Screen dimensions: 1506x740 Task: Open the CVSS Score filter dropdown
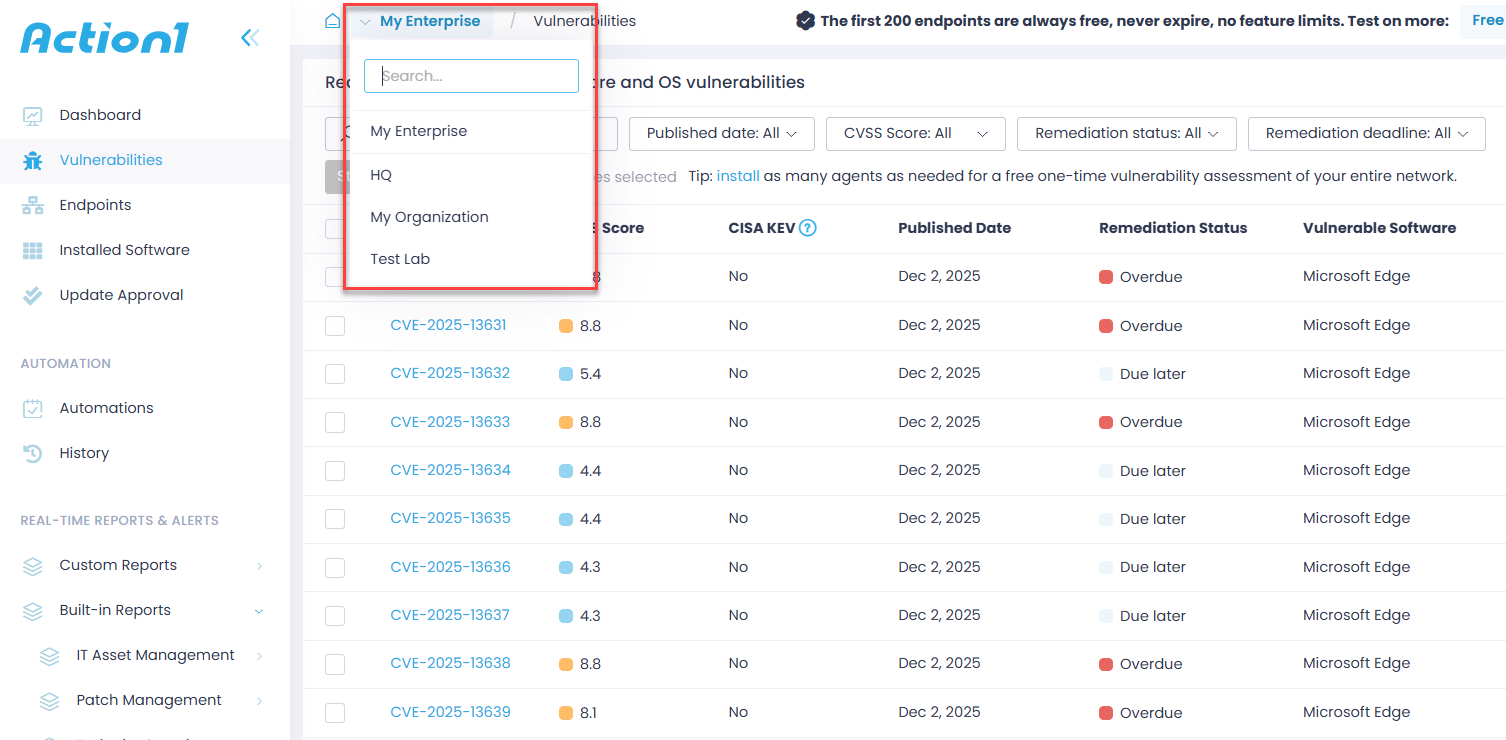(915, 133)
